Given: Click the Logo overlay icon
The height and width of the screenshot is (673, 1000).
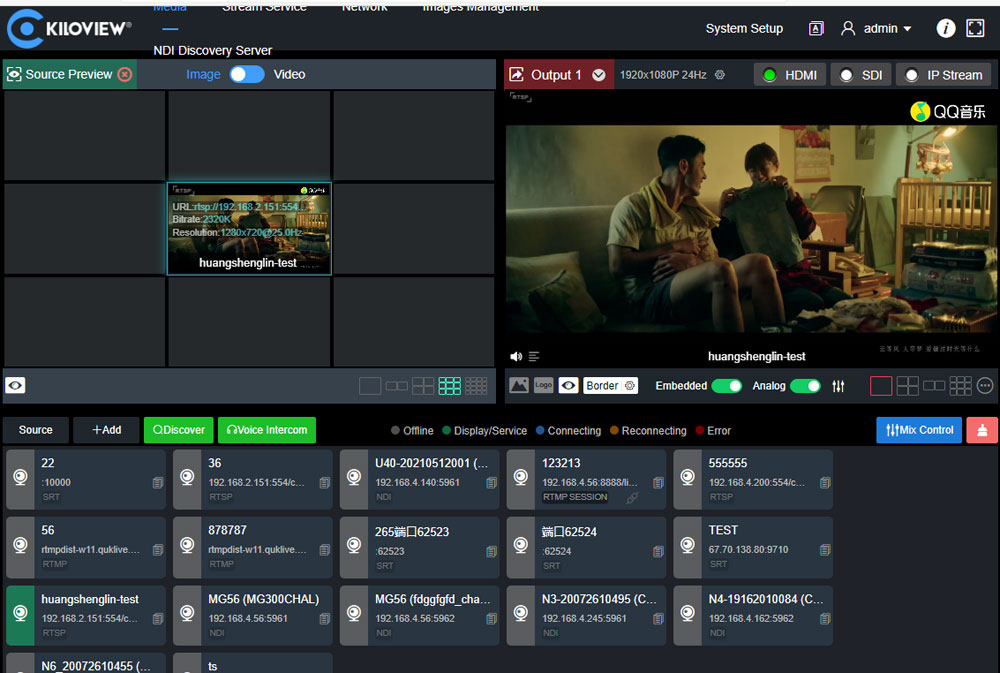Looking at the screenshot, I should coord(543,386).
